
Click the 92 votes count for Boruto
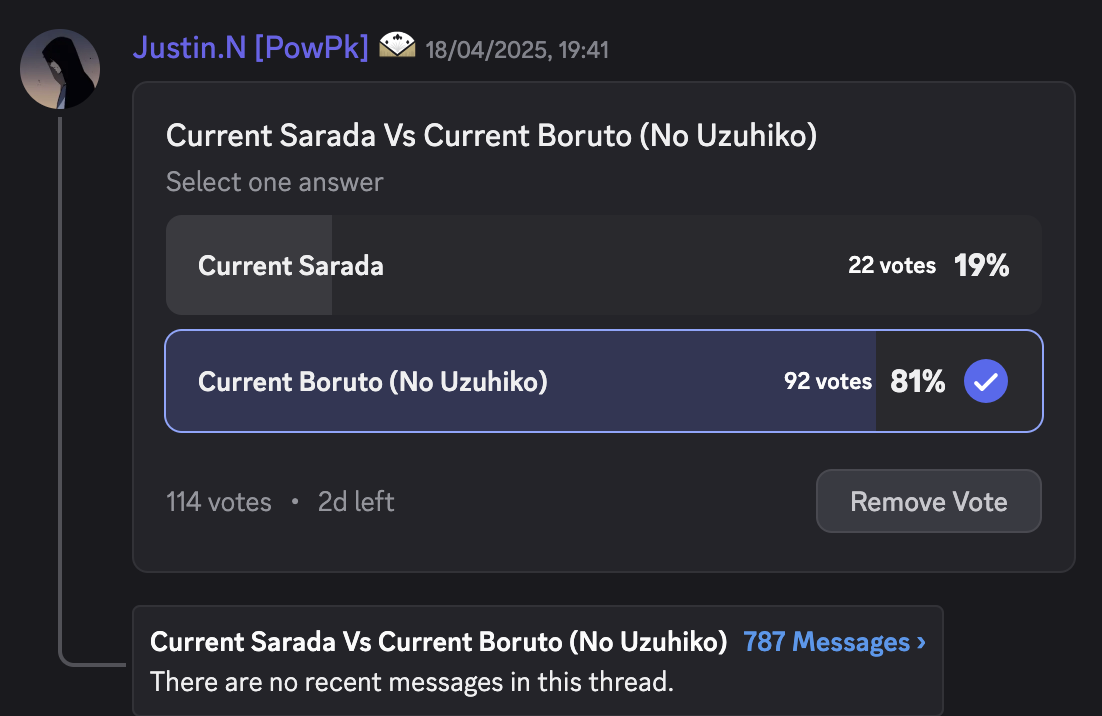(x=828, y=381)
